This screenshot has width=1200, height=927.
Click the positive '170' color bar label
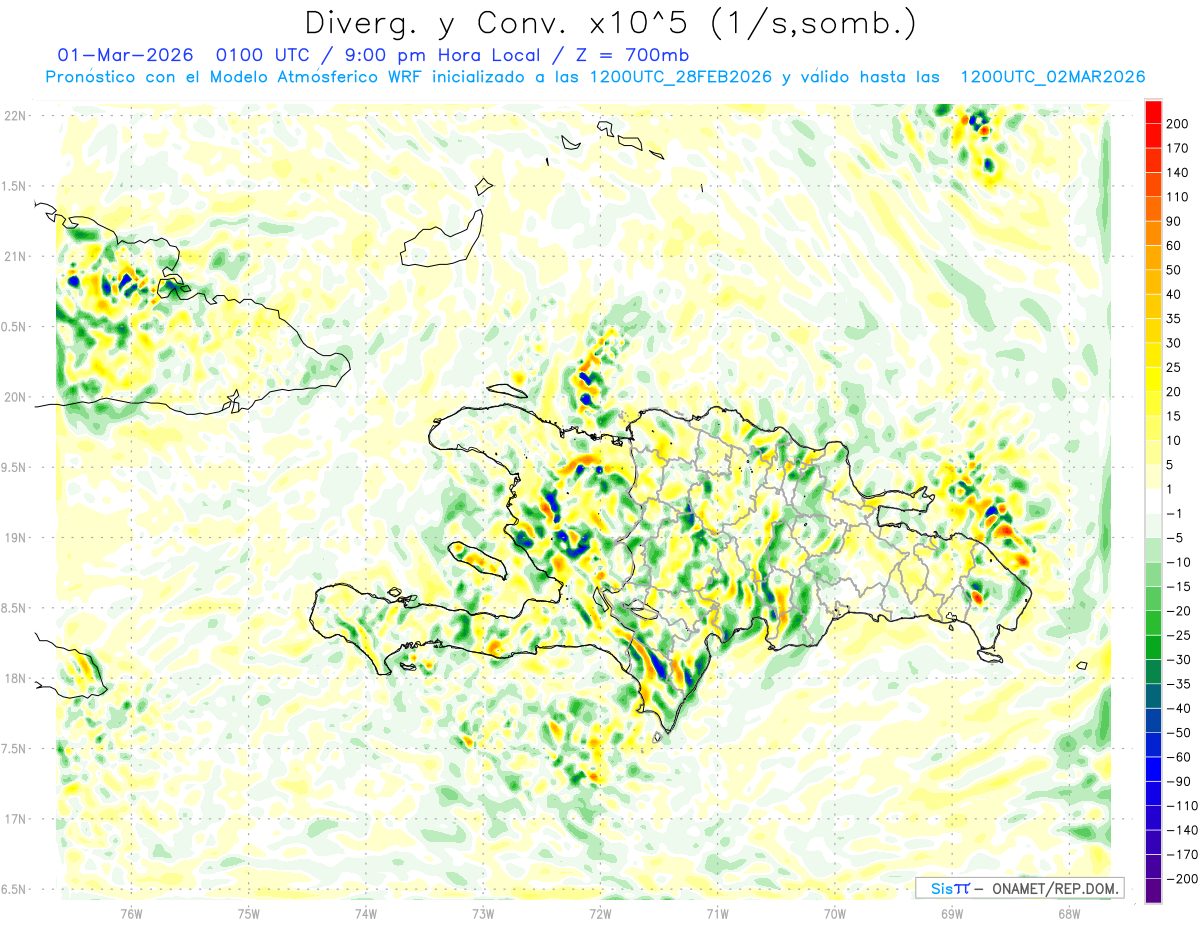[x=1178, y=148]
